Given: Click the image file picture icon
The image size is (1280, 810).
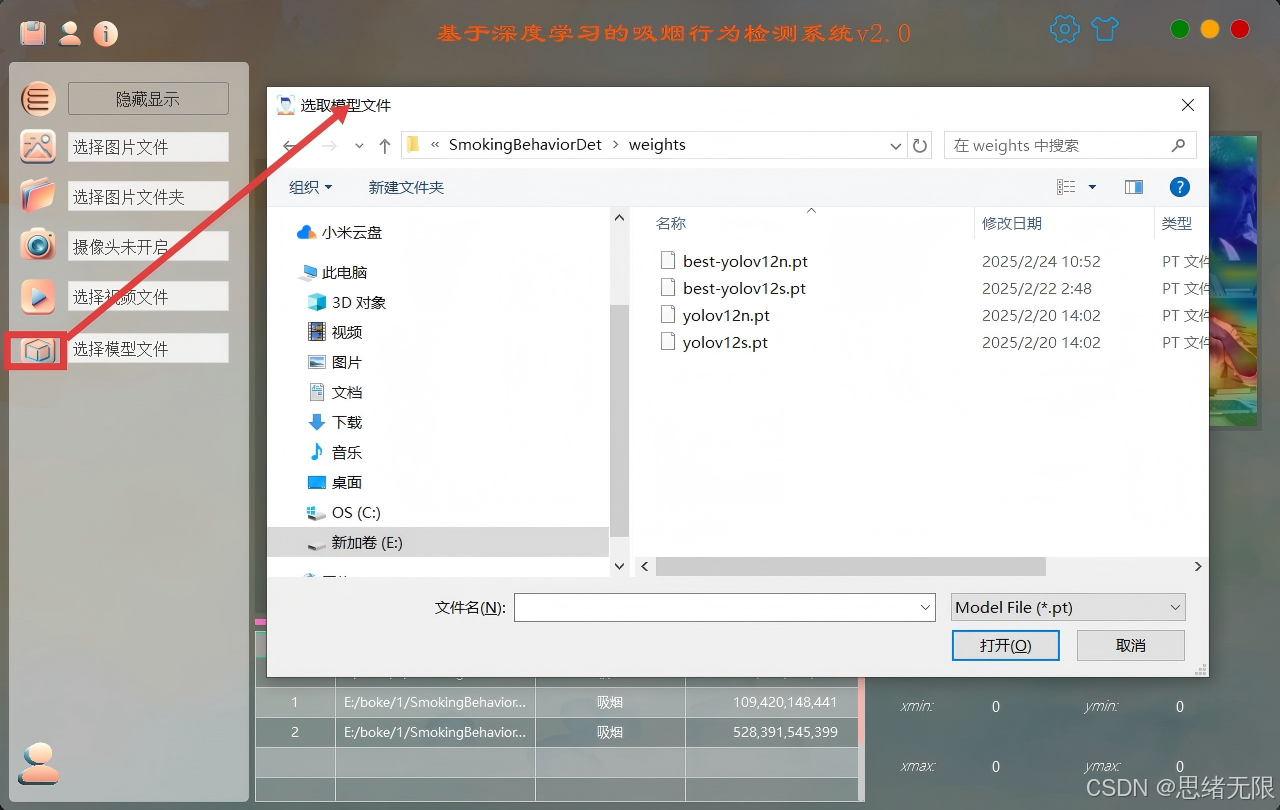Looking at the screenshot, I should (38, 146).
